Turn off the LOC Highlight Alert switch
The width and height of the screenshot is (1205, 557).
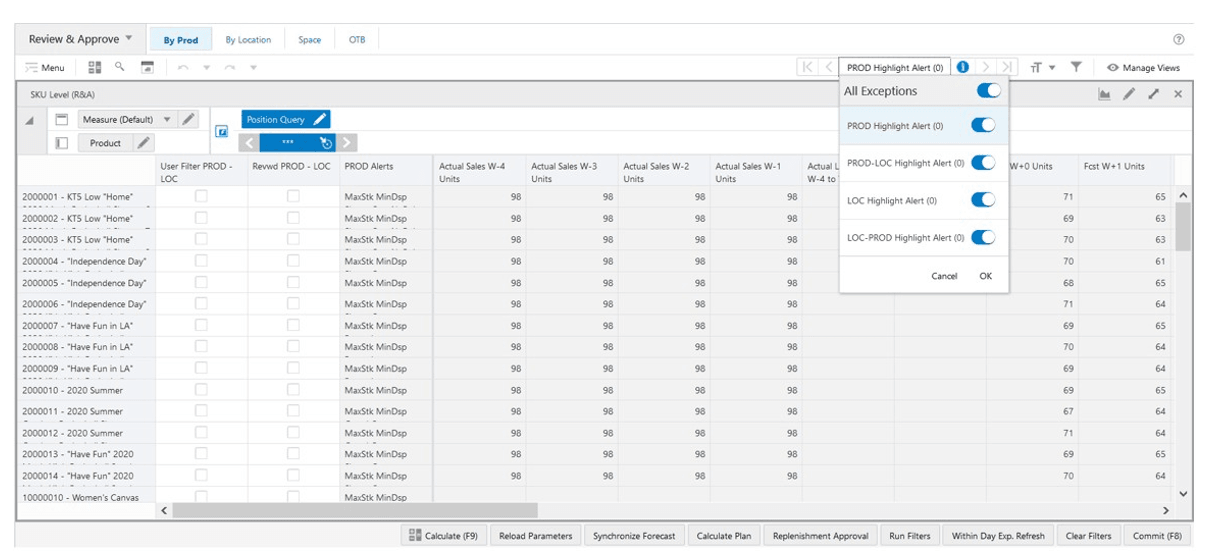983,200
